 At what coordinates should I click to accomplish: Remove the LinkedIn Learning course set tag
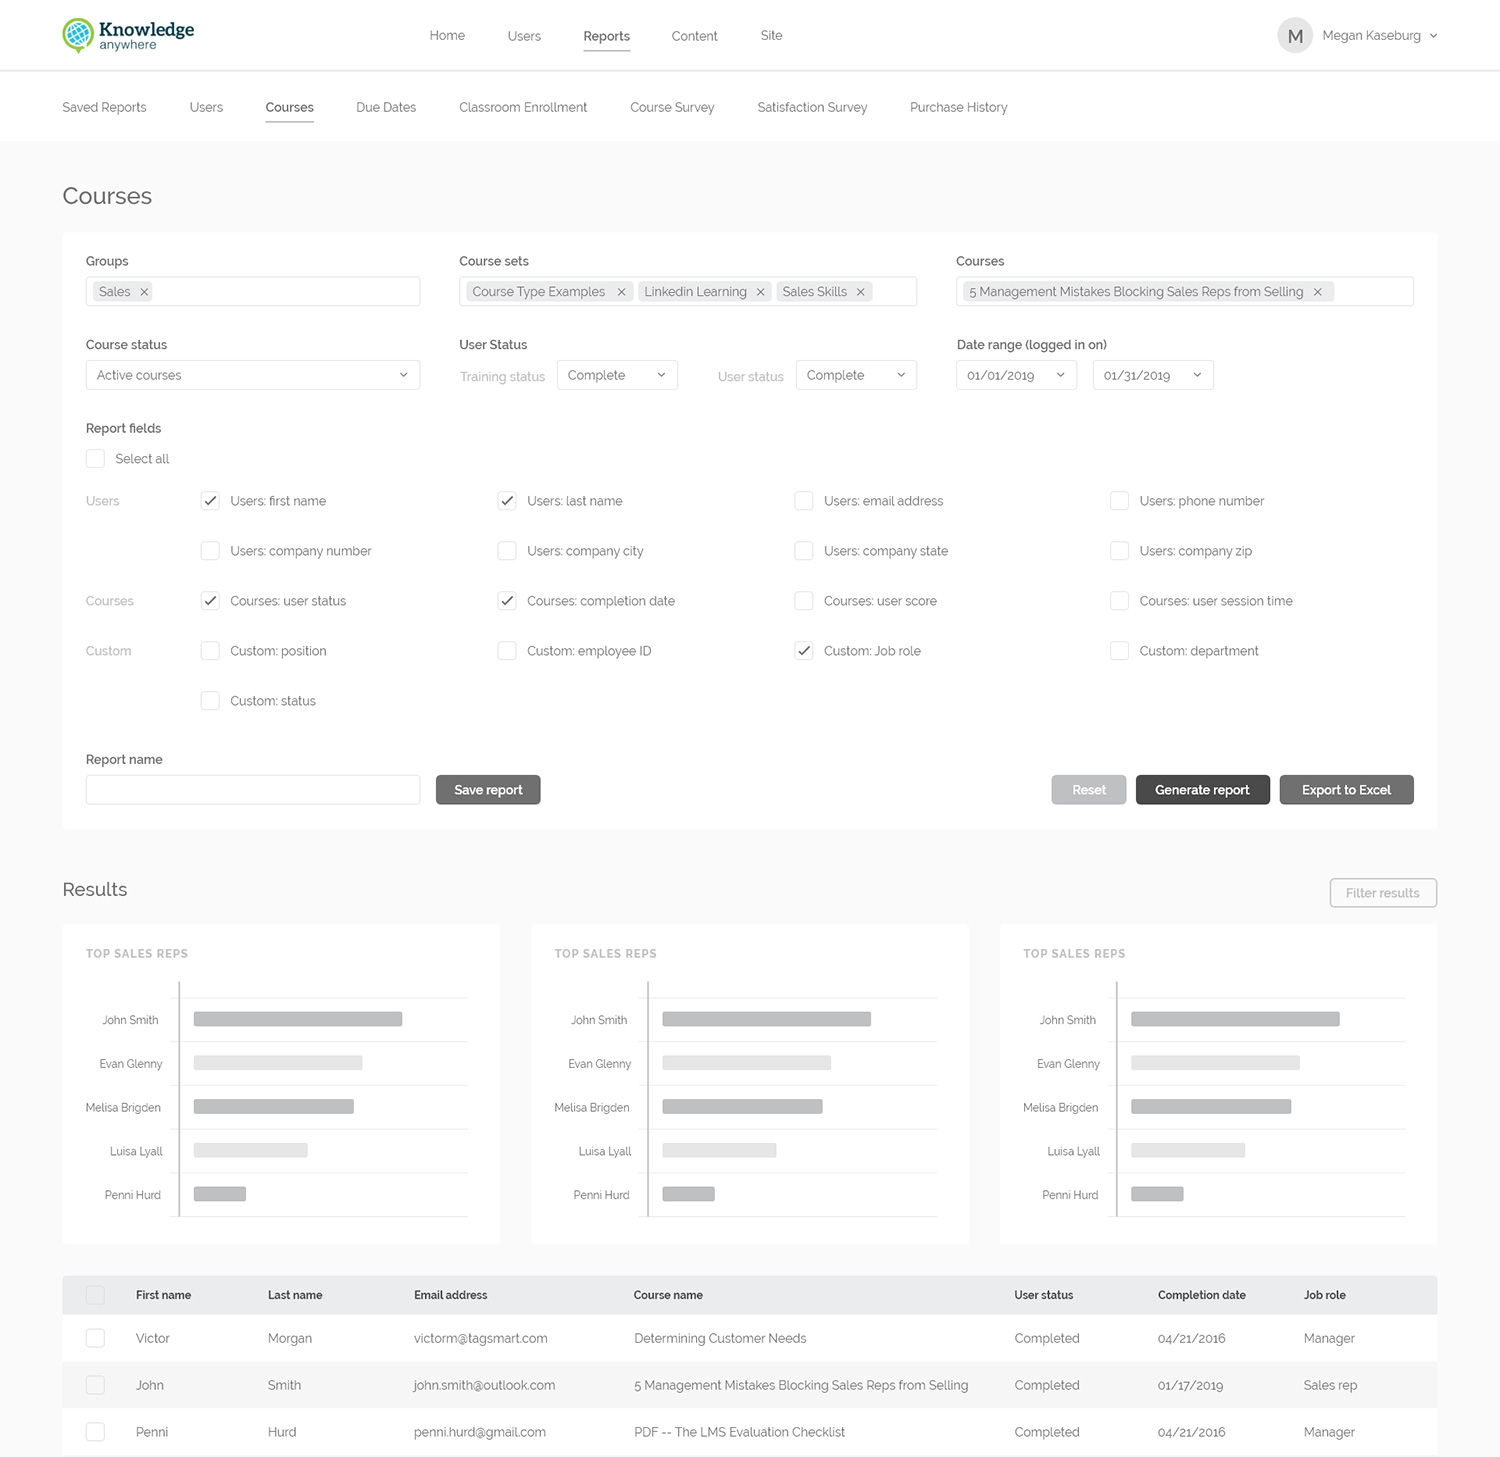760,291
